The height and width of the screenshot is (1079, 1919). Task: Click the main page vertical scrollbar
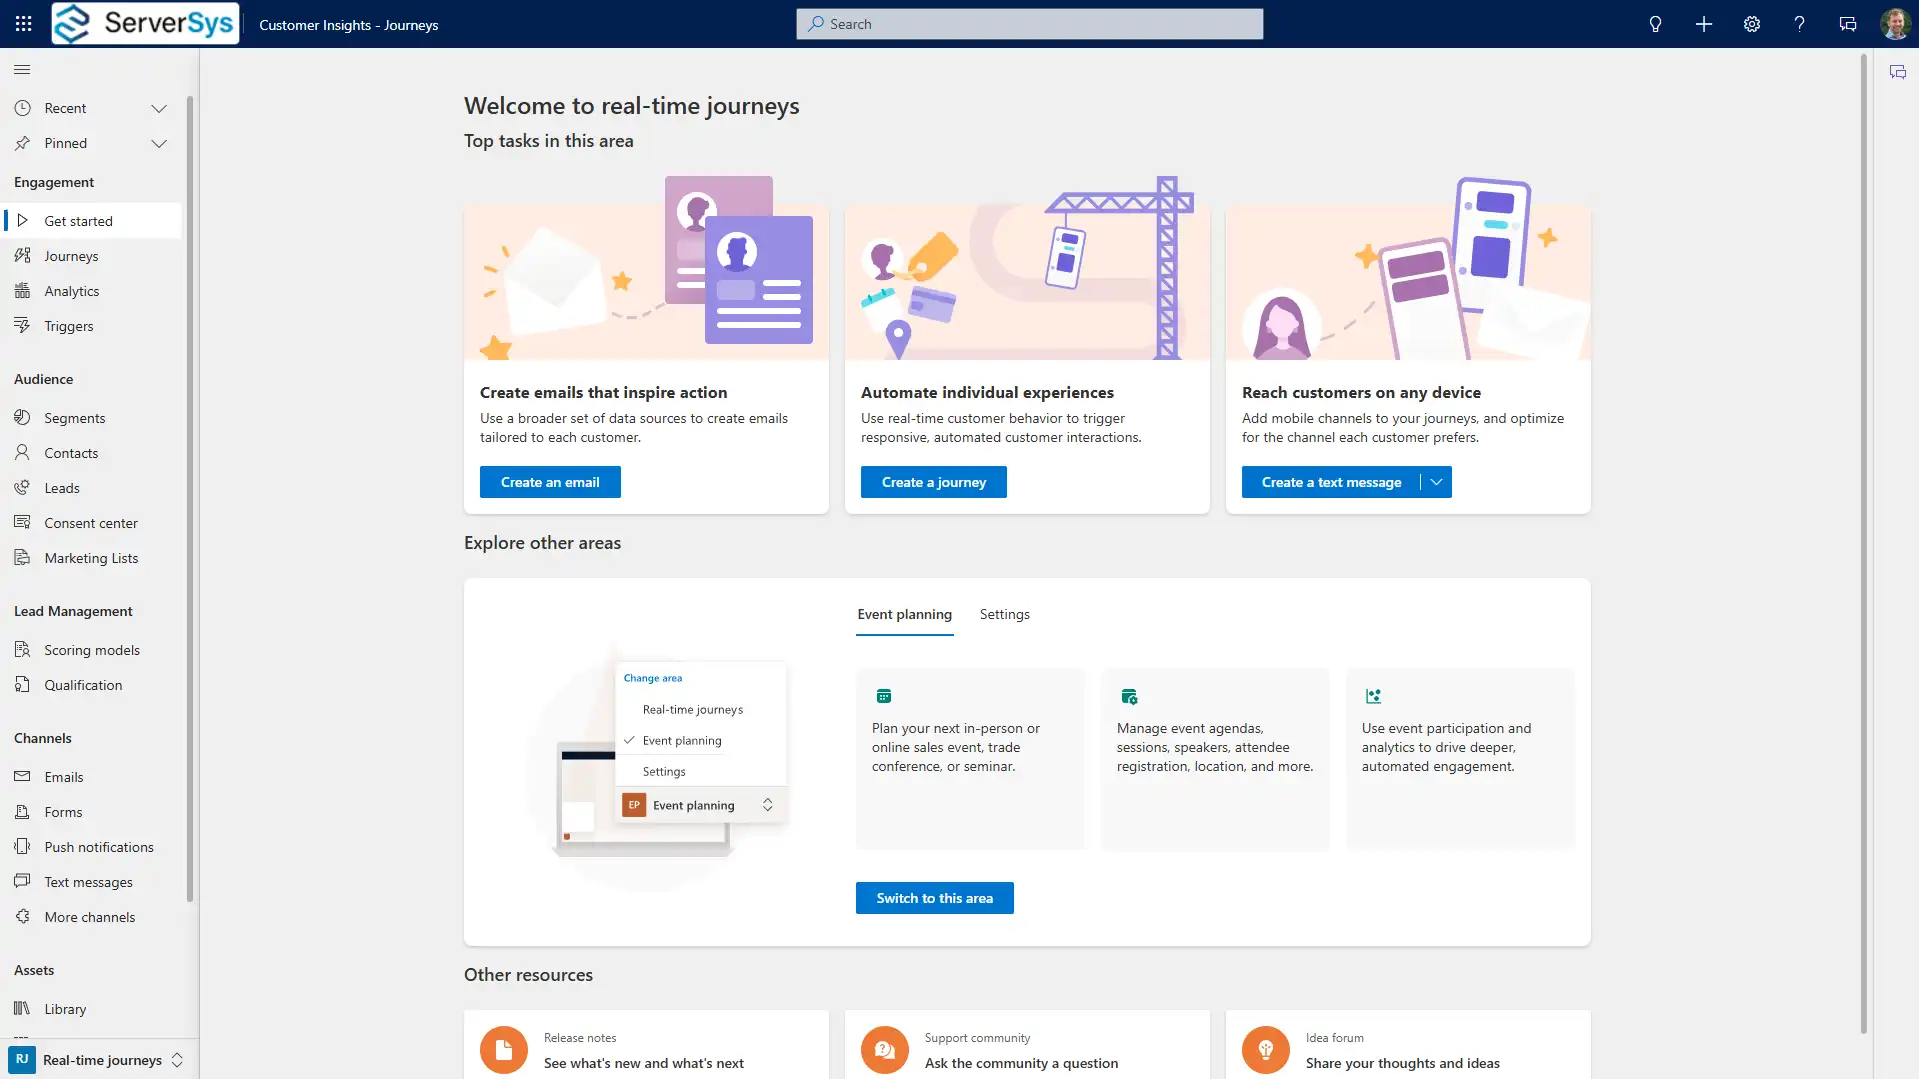click(x=1863, y=540)
